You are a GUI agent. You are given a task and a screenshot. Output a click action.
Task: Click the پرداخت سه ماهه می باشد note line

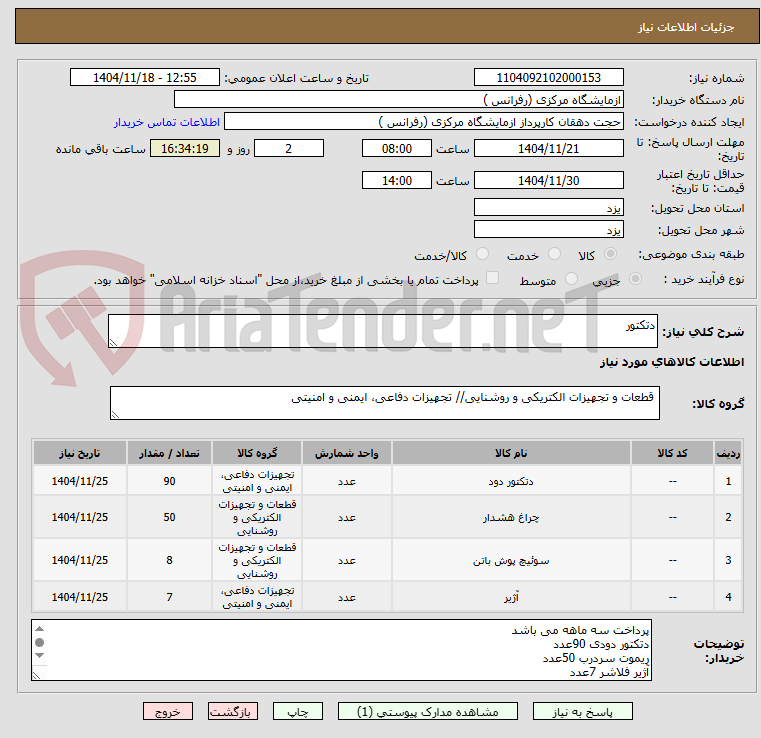click(580, 630)
